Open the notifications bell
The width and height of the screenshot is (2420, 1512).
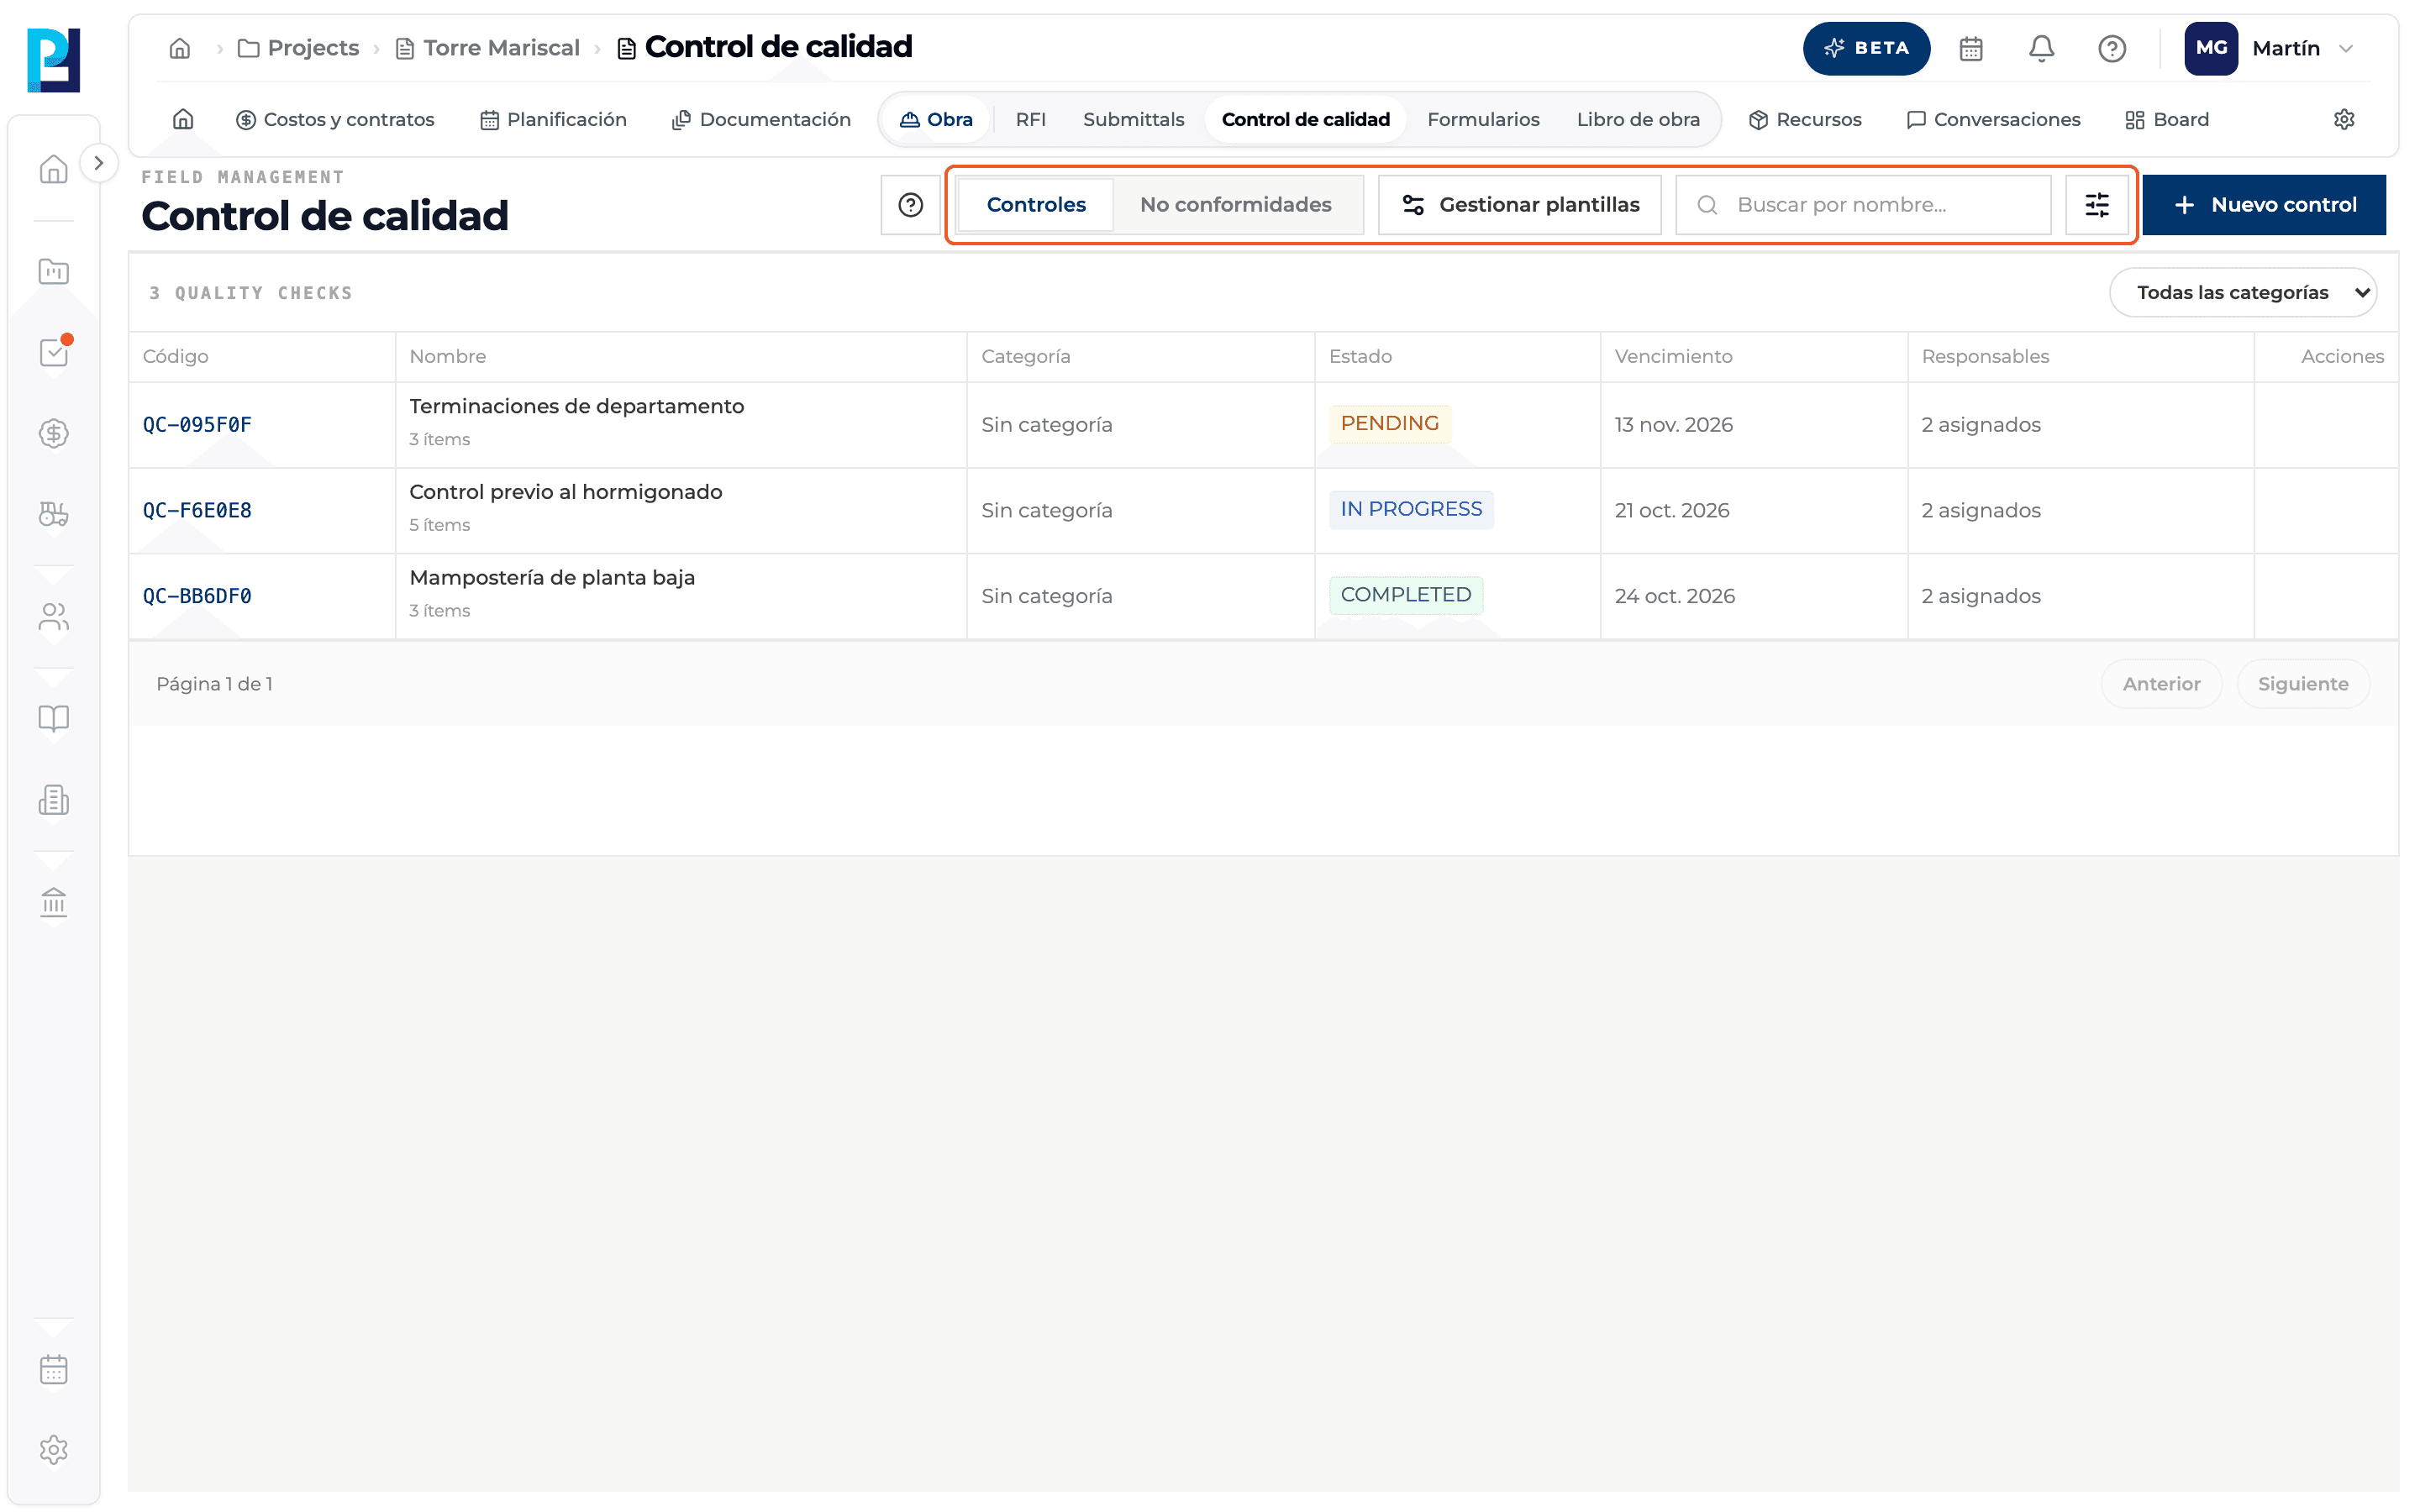2041,48
